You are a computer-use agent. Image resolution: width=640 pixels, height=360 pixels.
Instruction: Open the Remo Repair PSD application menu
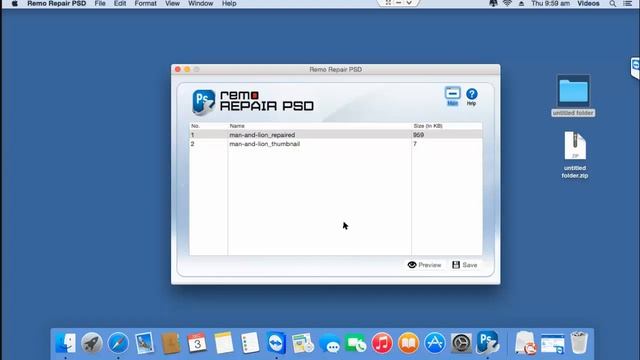(x=56, y=4)
